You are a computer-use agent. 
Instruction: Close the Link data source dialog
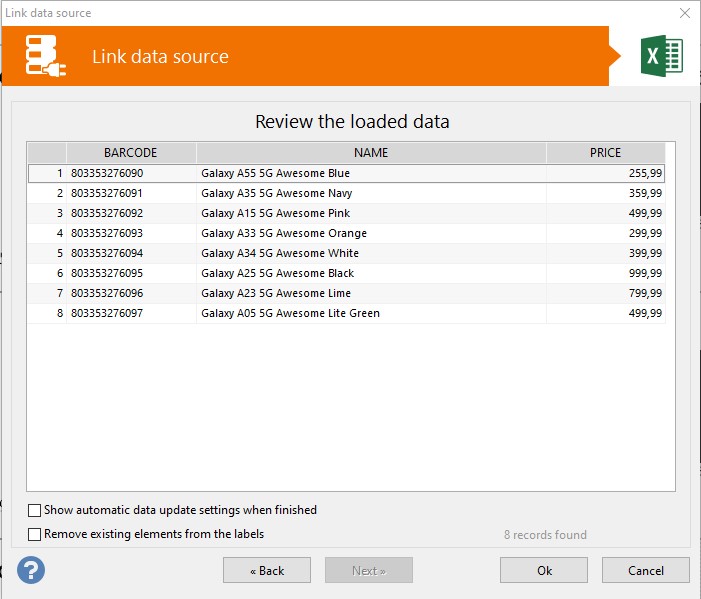(684, 13)
